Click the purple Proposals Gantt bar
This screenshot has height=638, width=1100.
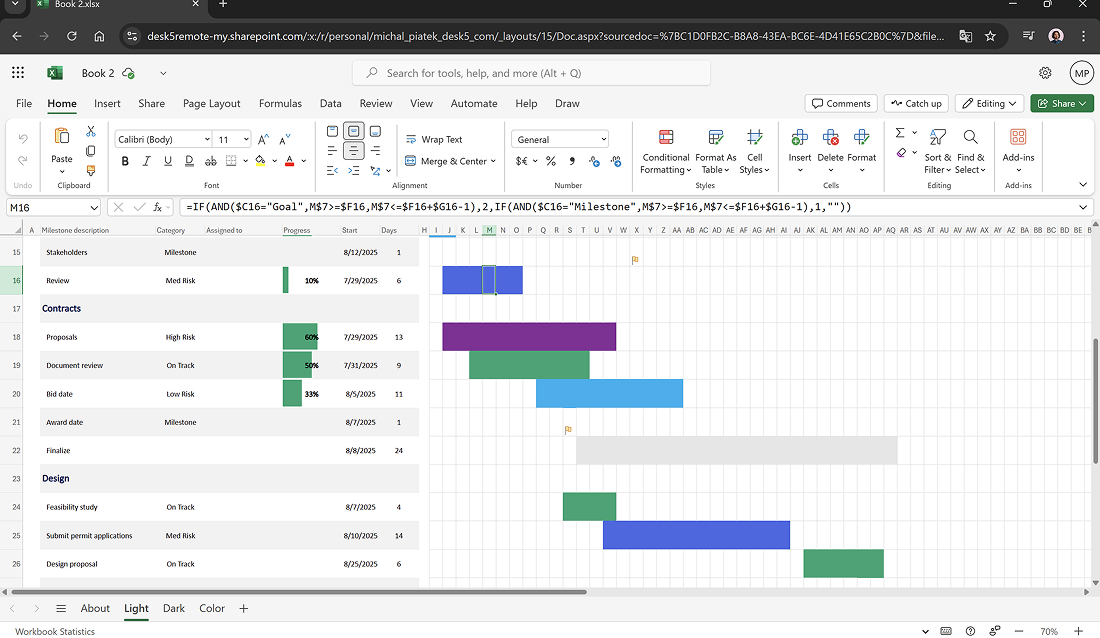[529, 337]
